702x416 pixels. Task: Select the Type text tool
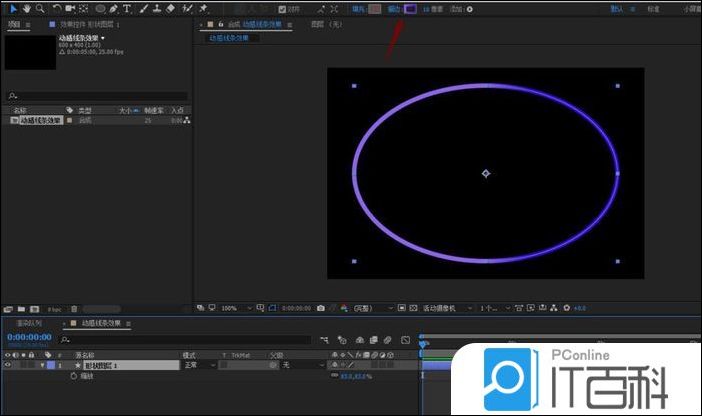click(127, 8)
